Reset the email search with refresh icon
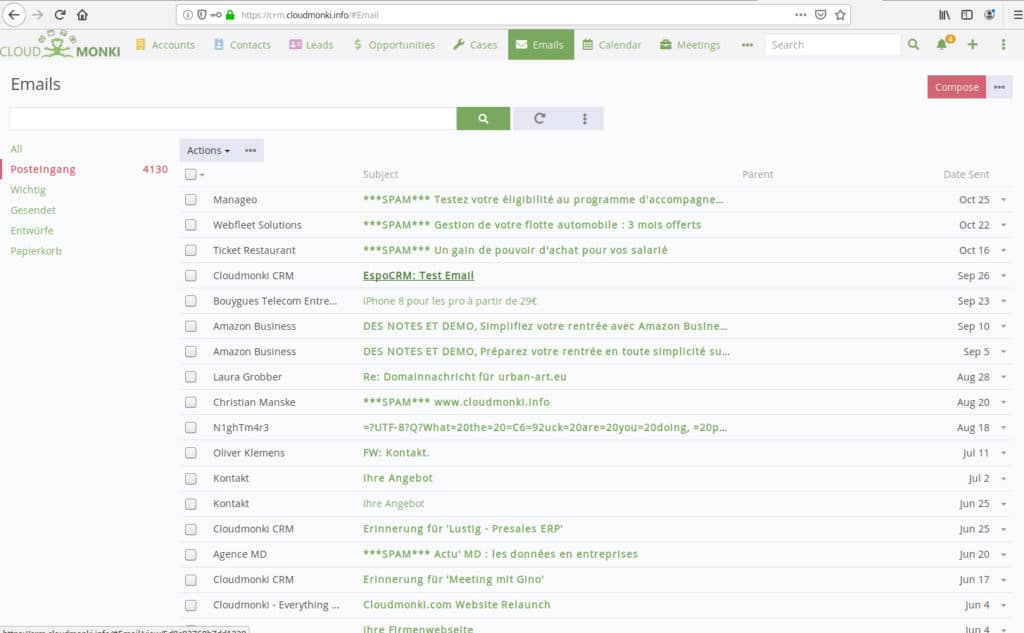Screen dimensions: 1024x633 (539, 118)
